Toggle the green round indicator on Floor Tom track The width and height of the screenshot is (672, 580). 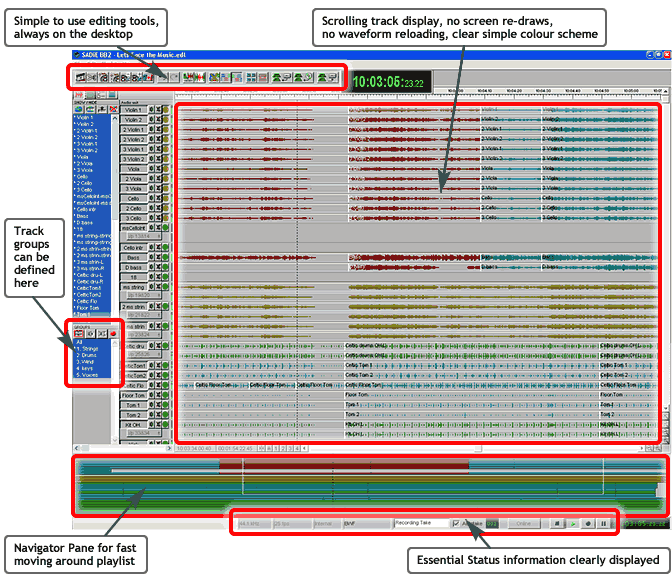[165, 395]
